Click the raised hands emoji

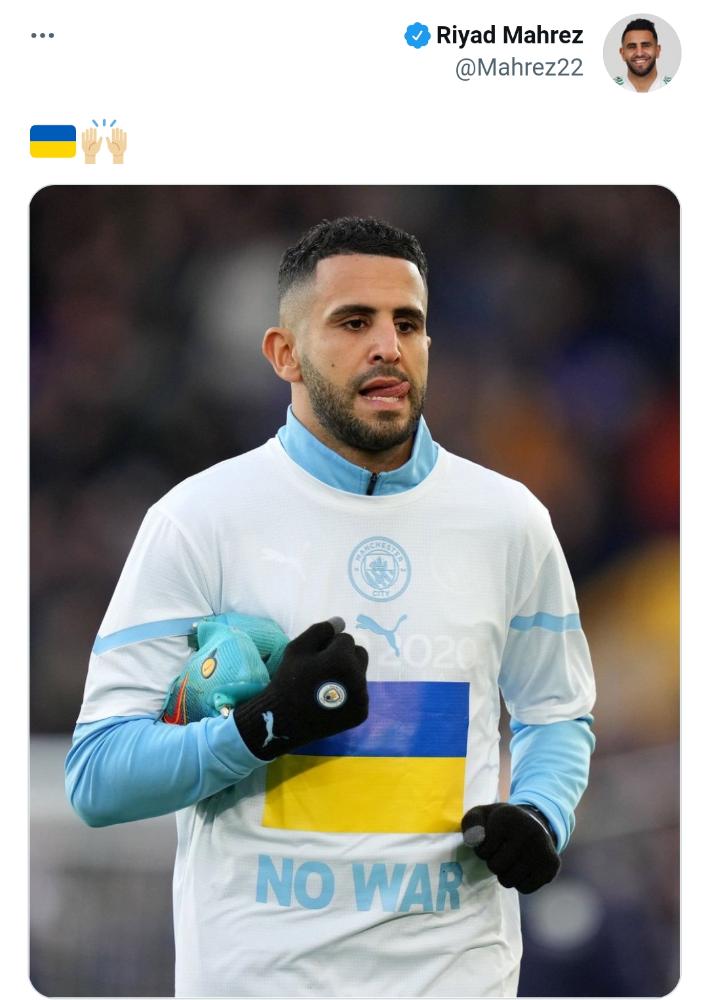pos(104,141)
